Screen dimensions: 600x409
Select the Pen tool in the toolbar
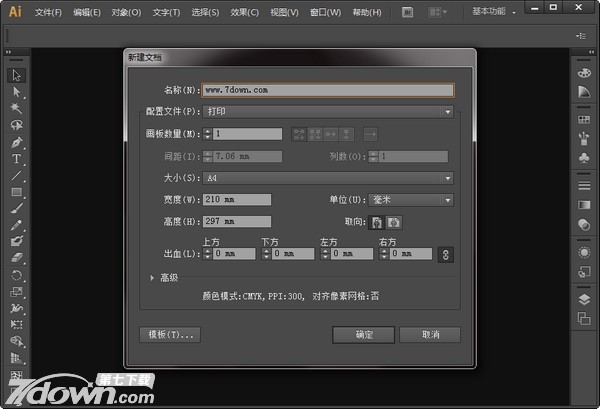click(16, 142)
